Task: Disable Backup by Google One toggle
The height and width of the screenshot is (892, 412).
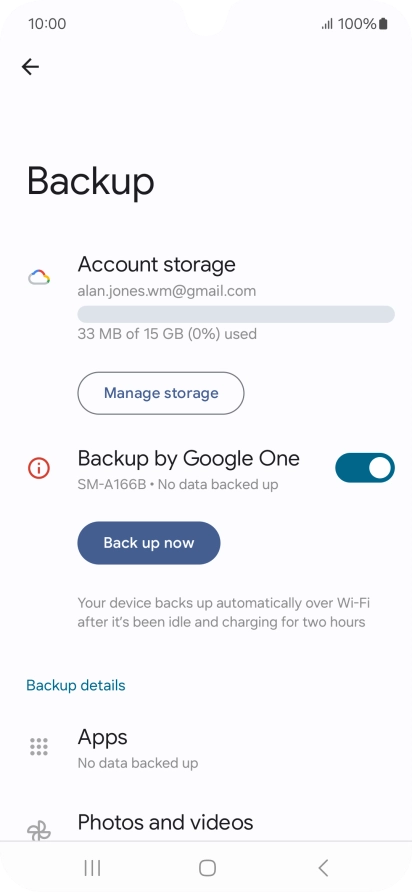Action: (x=365, y=468)
